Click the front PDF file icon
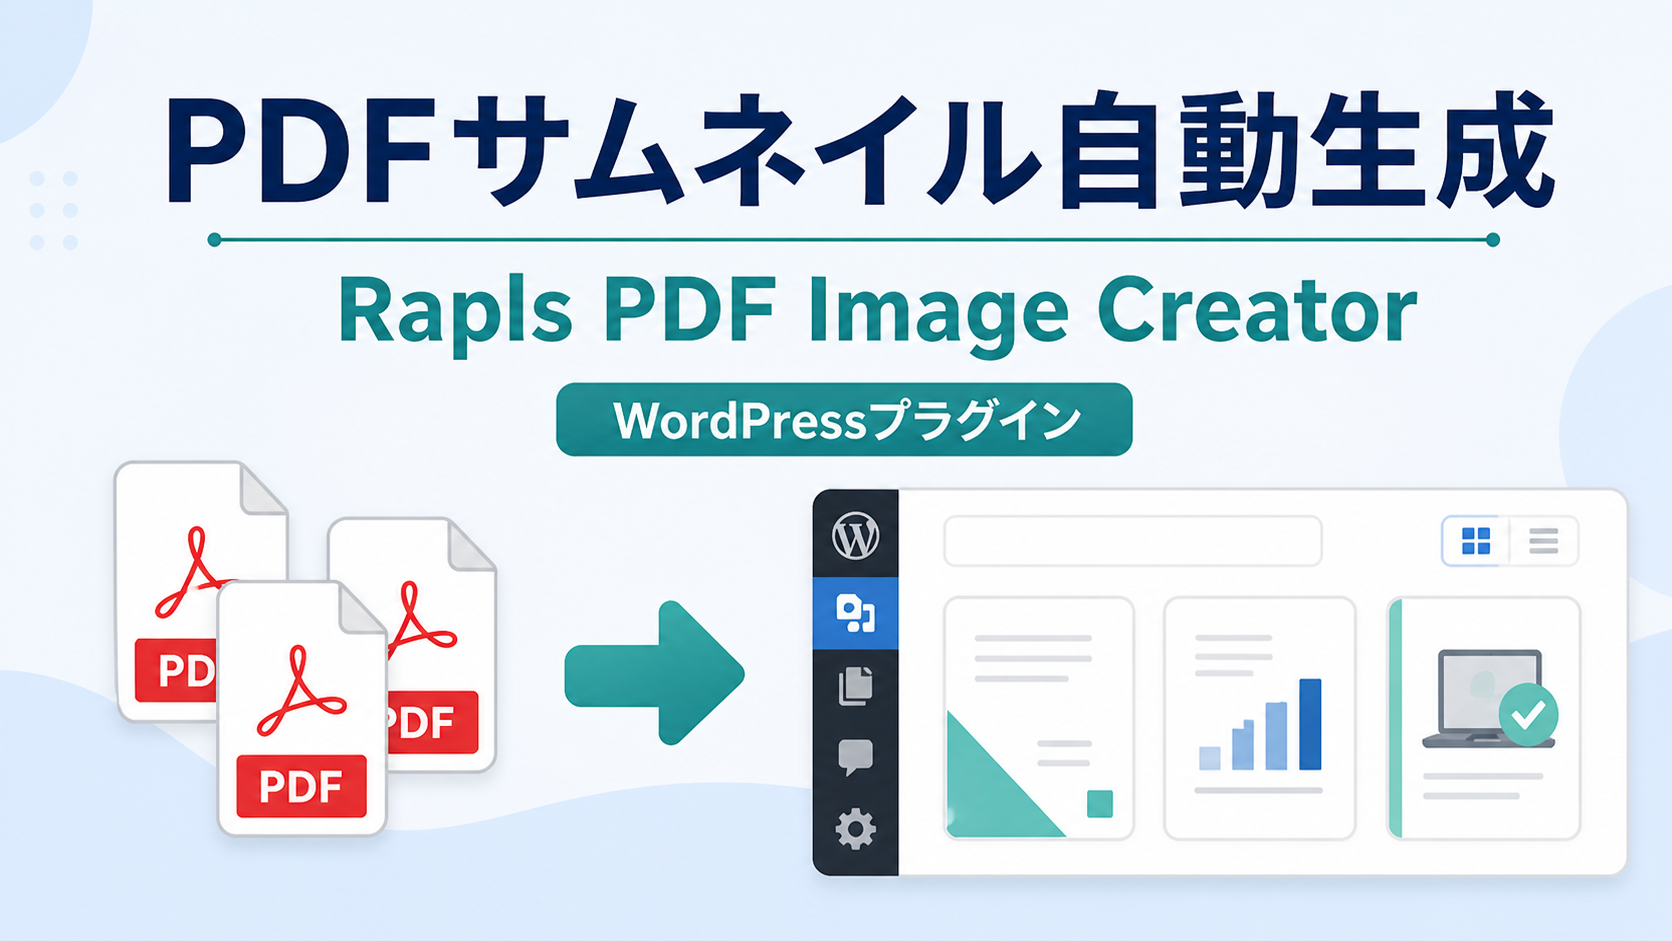Image resolution: width=1672 pixels, height=941 pixels. pos(302,708)
